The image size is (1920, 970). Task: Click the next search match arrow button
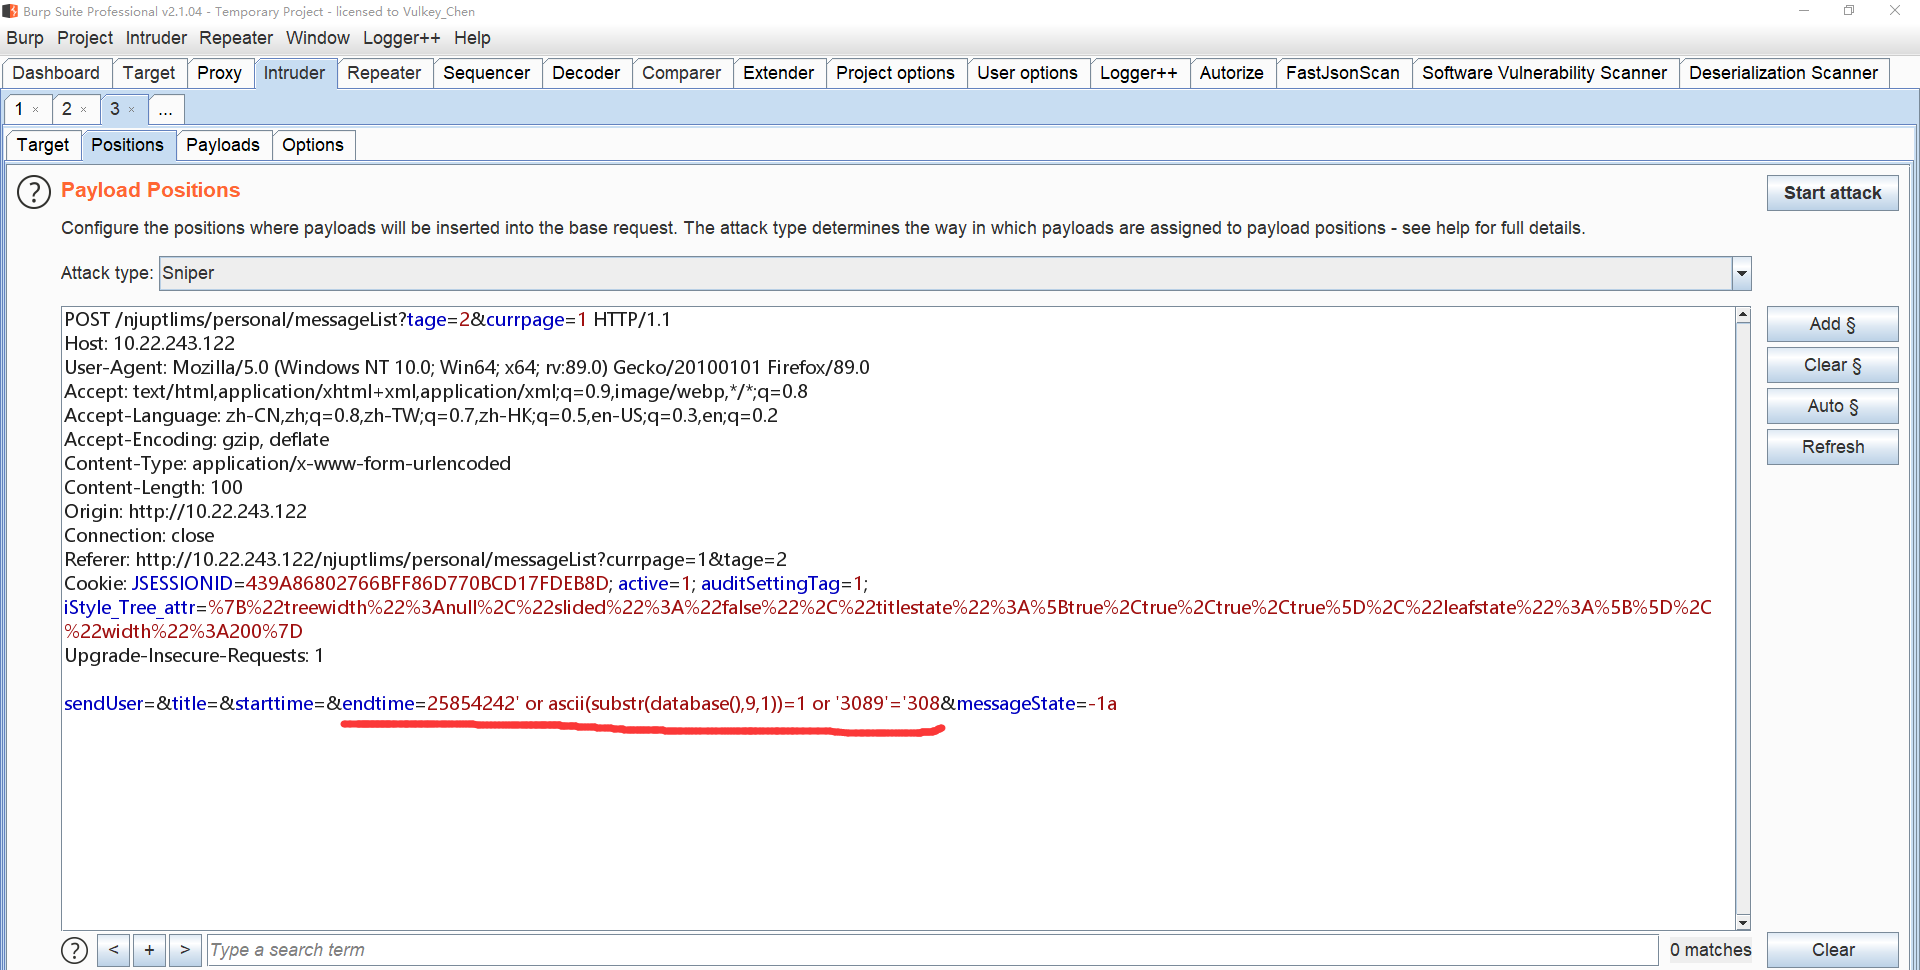[185, 950]
